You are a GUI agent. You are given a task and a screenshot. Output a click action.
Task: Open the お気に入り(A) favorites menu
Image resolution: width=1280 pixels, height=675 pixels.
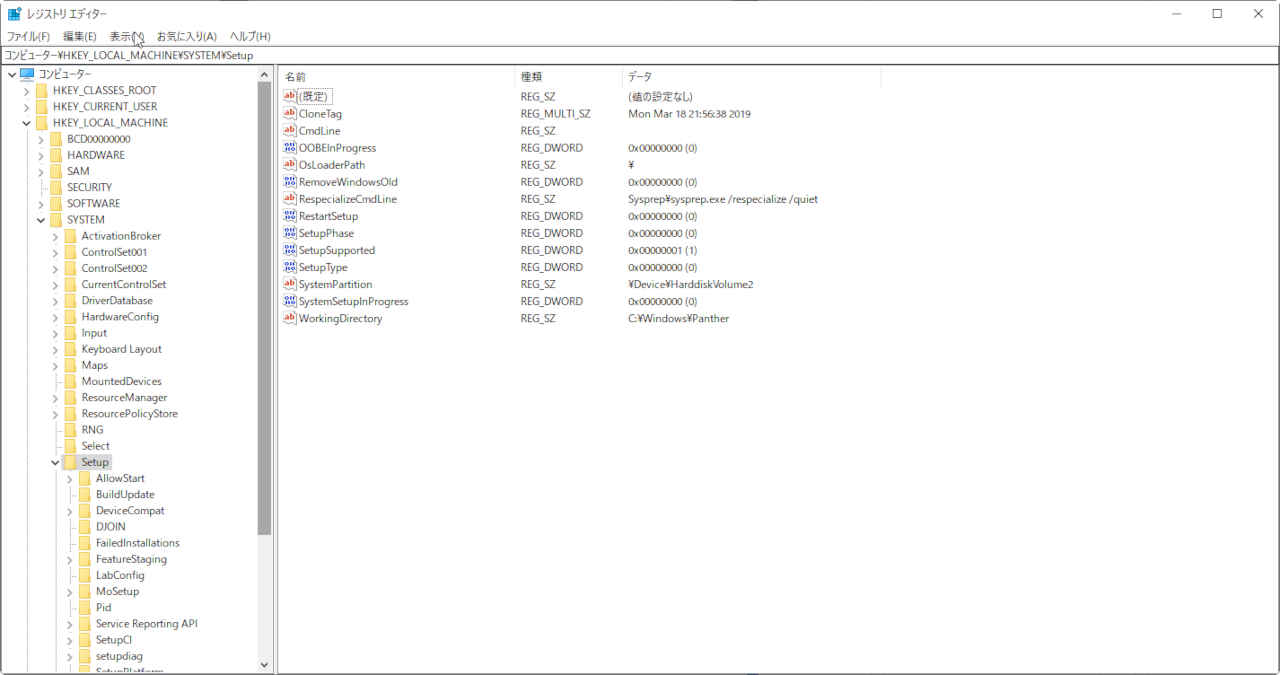(x=186, y=37)
